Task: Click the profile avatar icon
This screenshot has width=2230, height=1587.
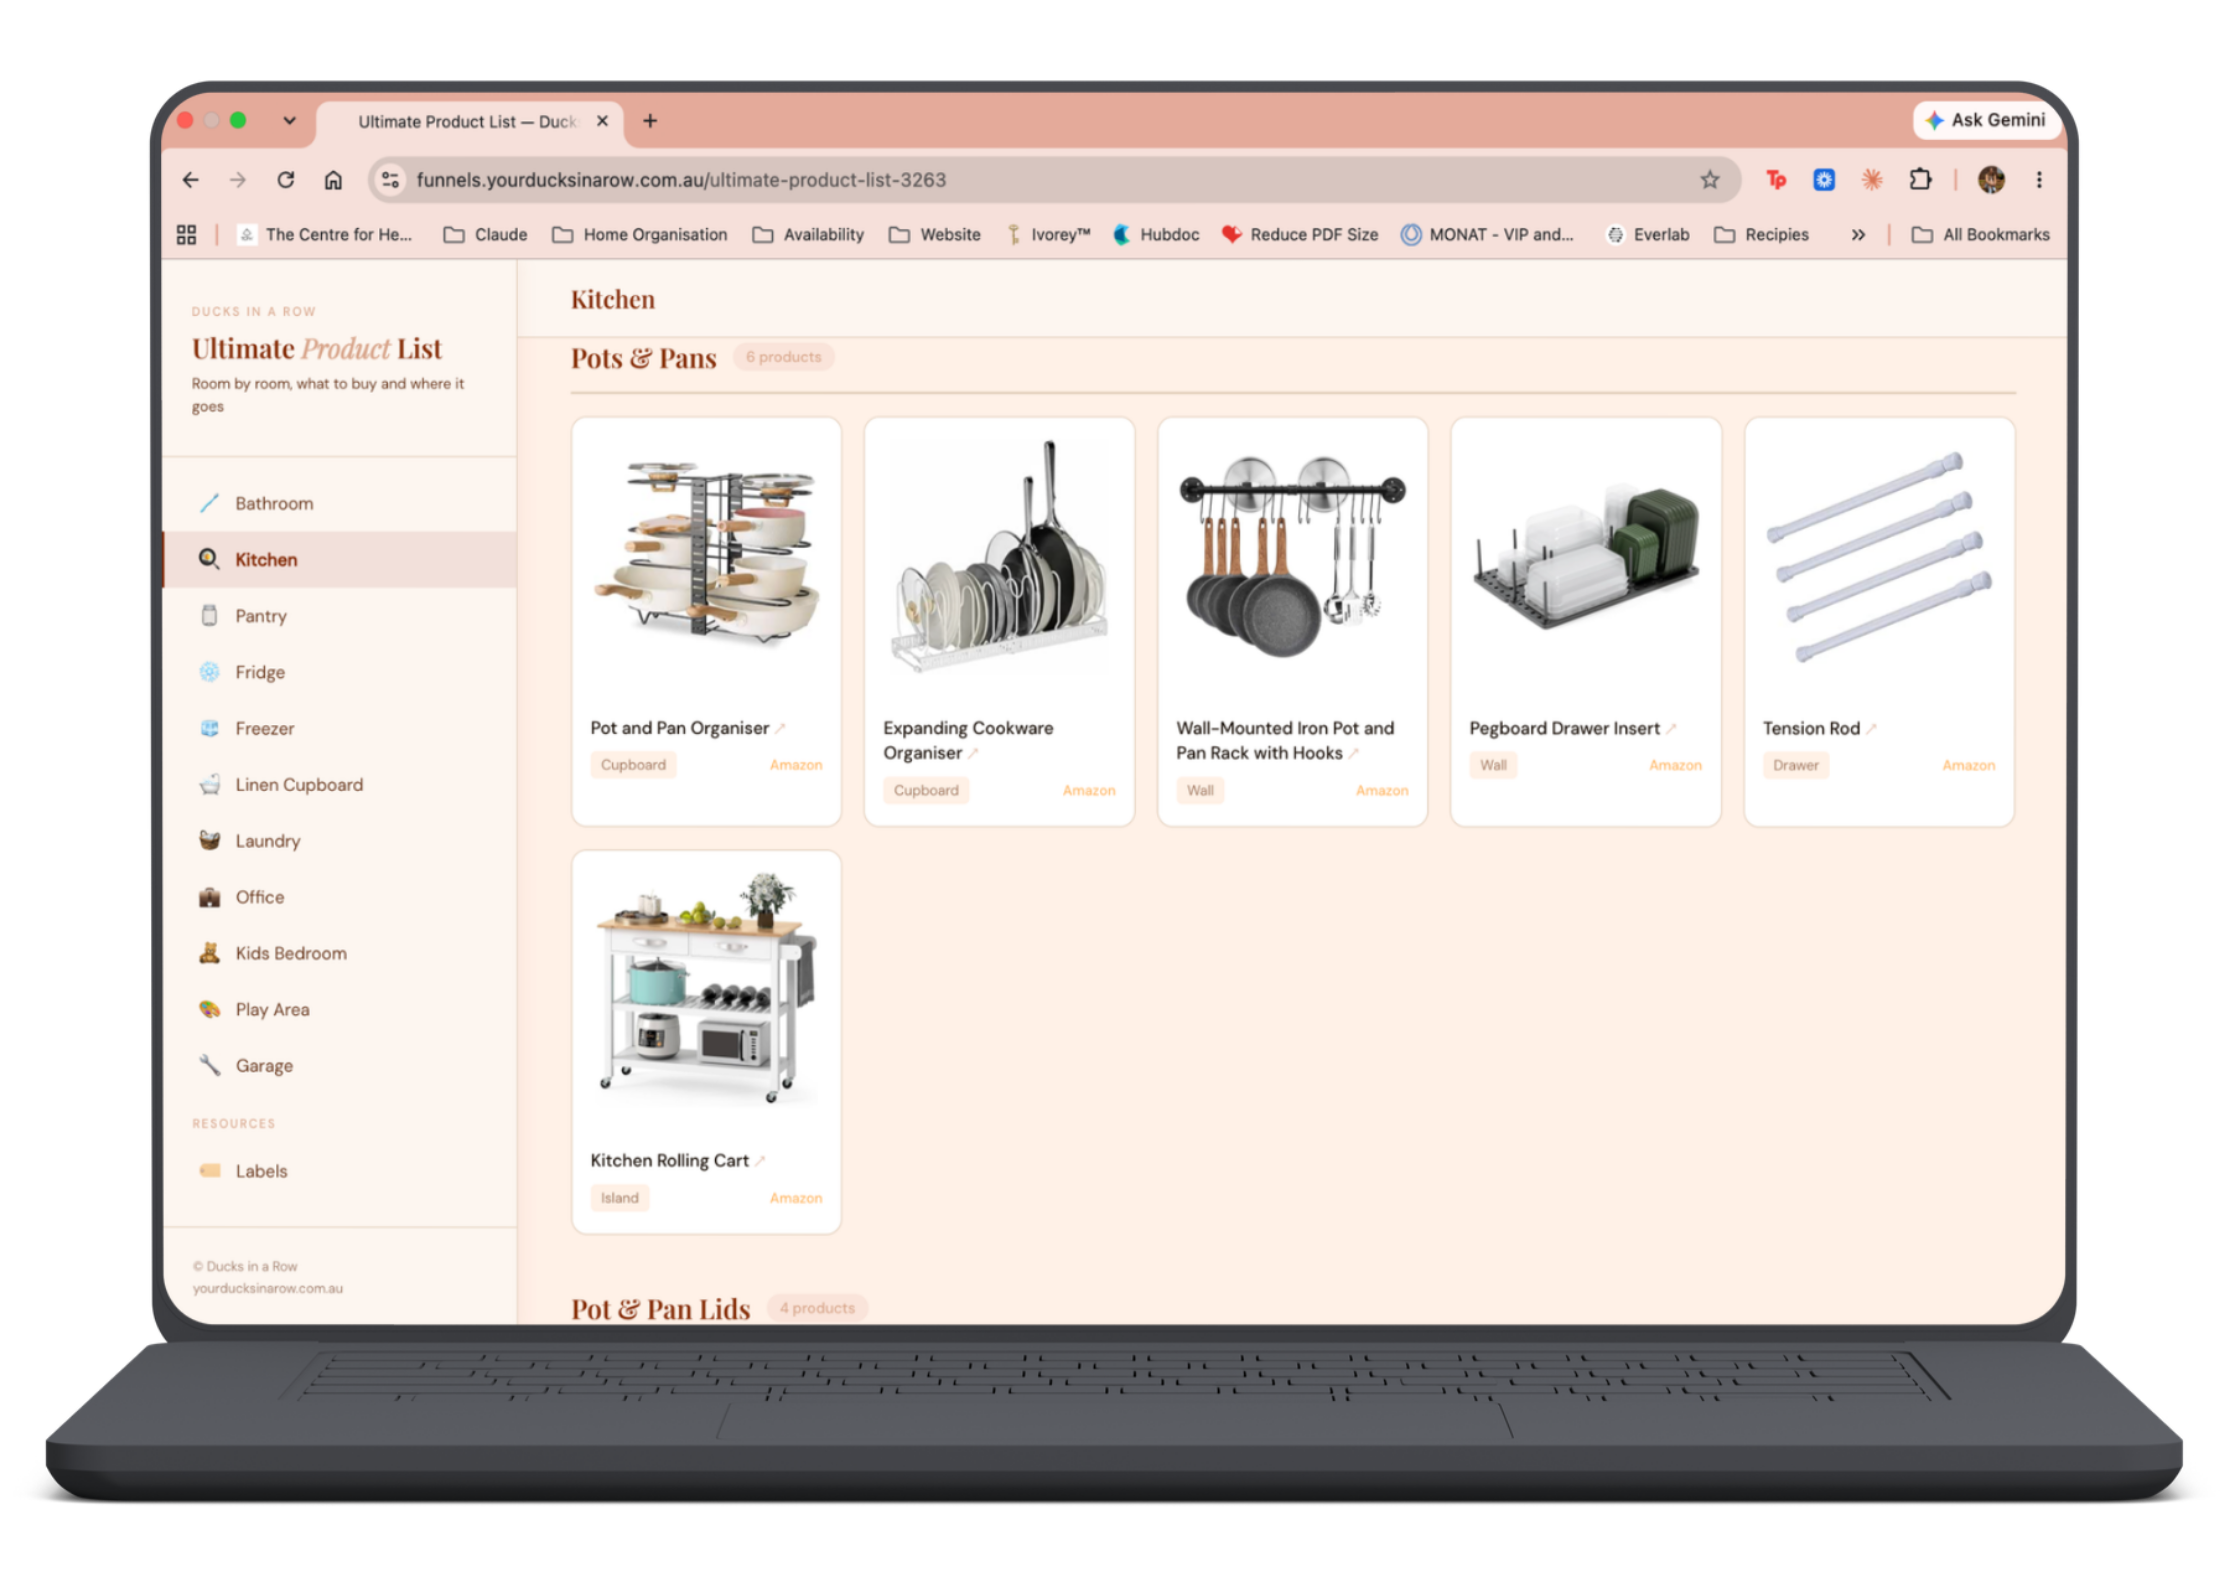Action: pyautogui.click(x=1991, y=180)
